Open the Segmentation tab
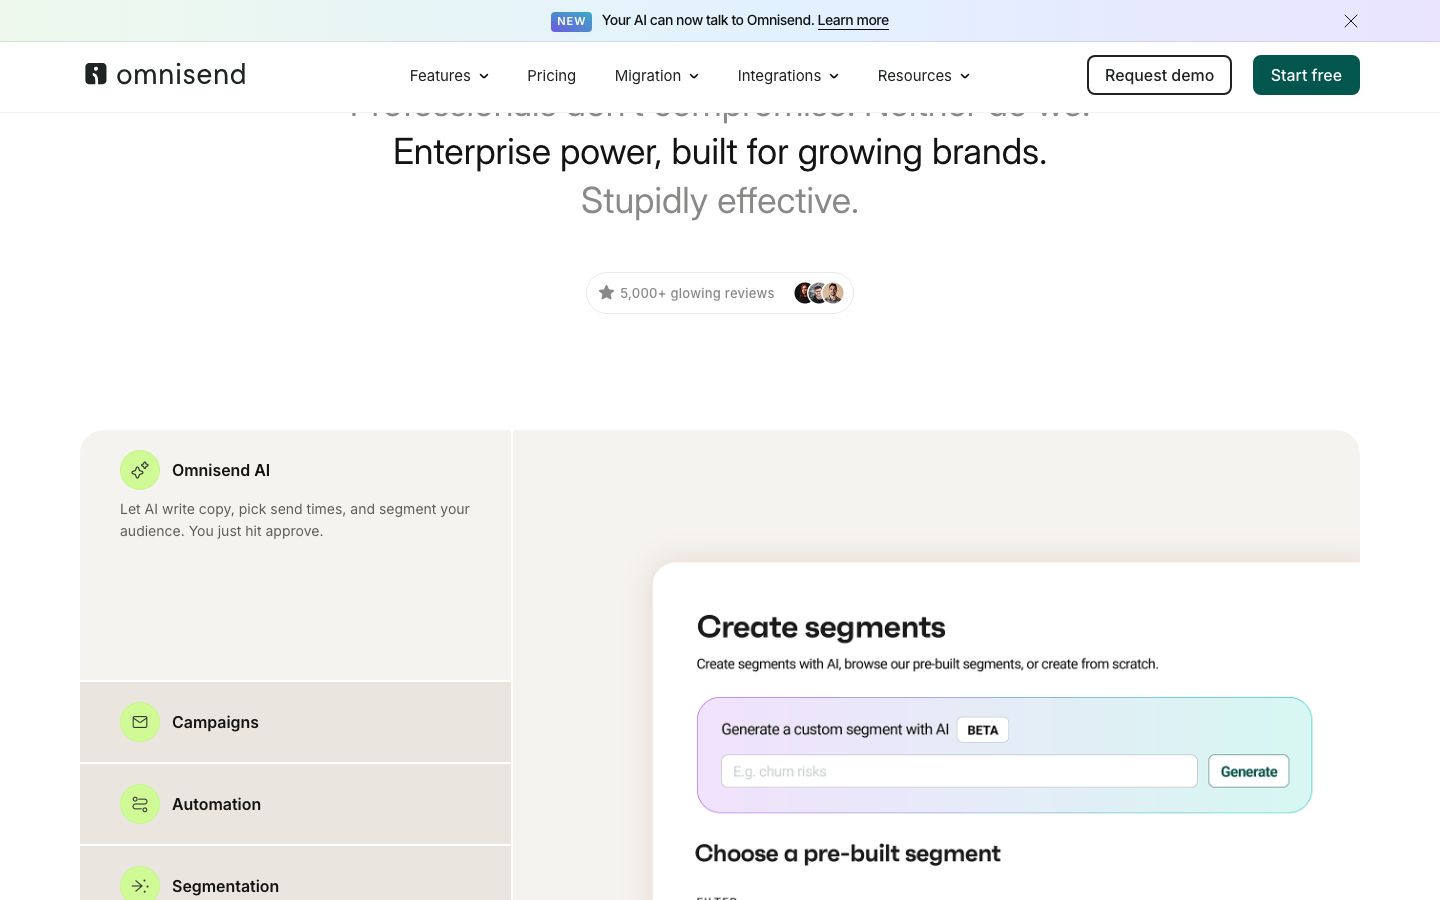This screenshot has height=900, width=1440. [295, 874]
